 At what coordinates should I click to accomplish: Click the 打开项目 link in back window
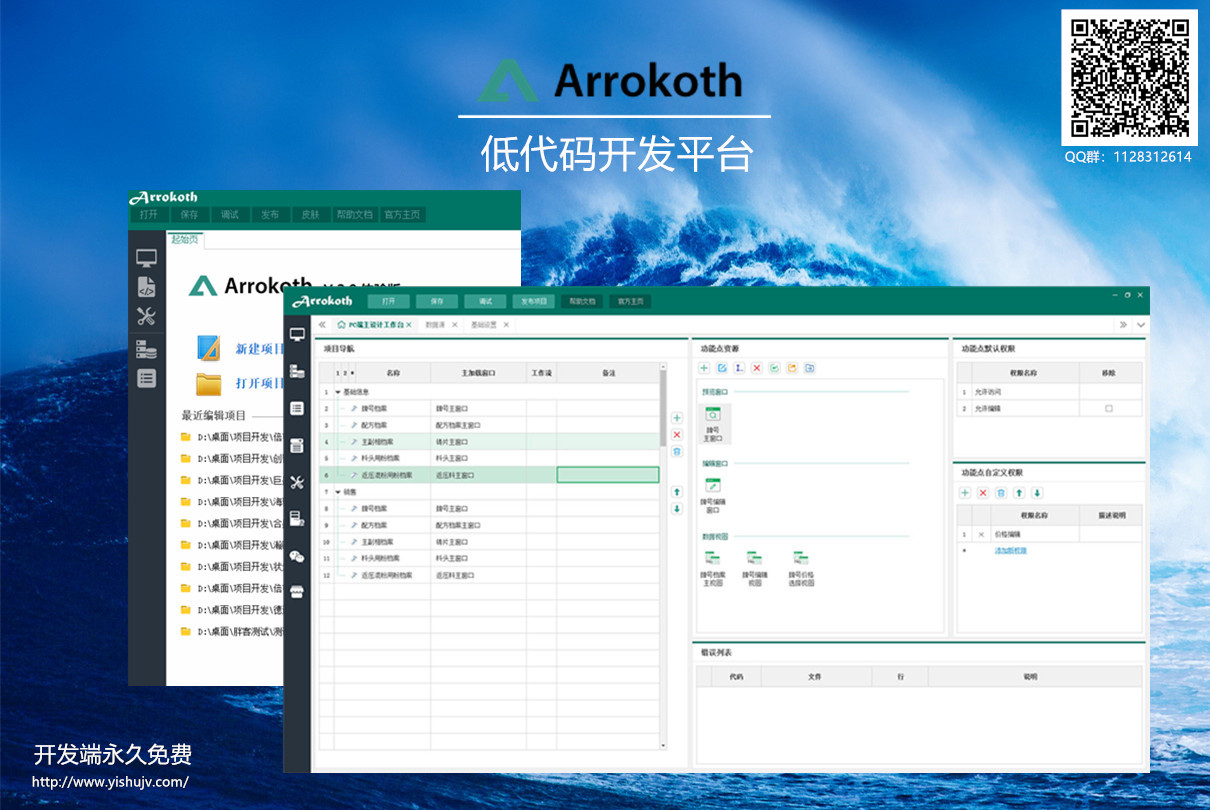tap(260, 384)
